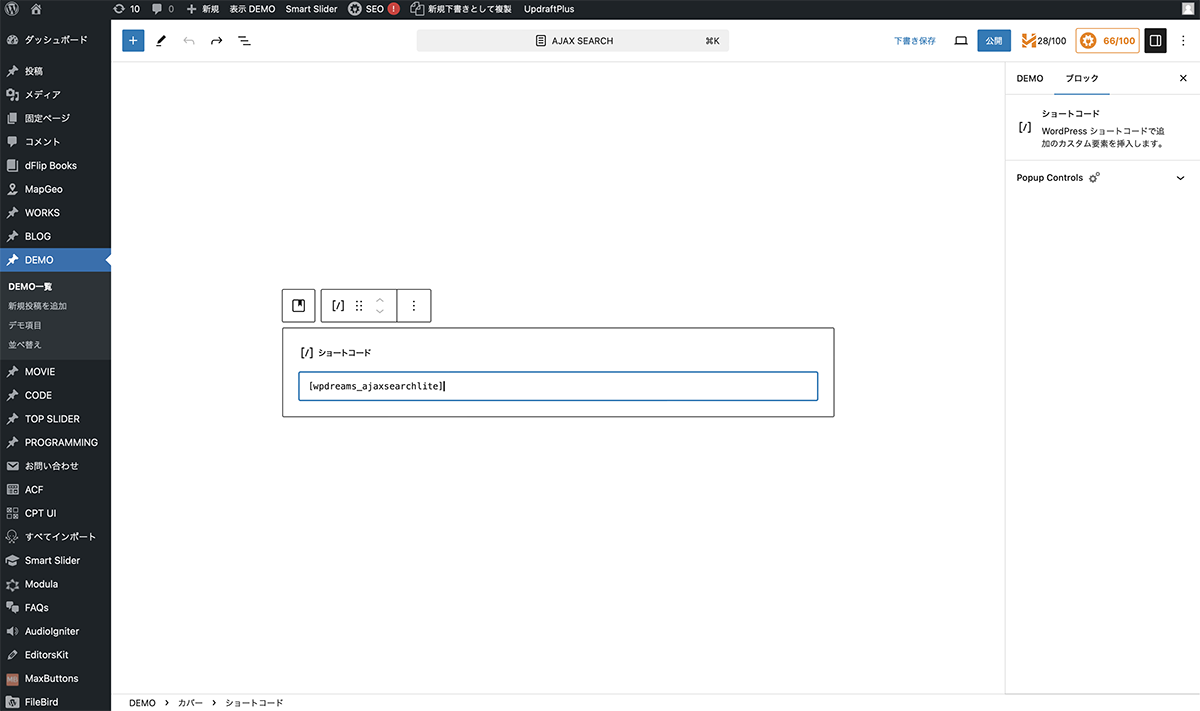Click 下書き保存 save draft link
The height and width of the screenshot is (711, 1200).
915,41
